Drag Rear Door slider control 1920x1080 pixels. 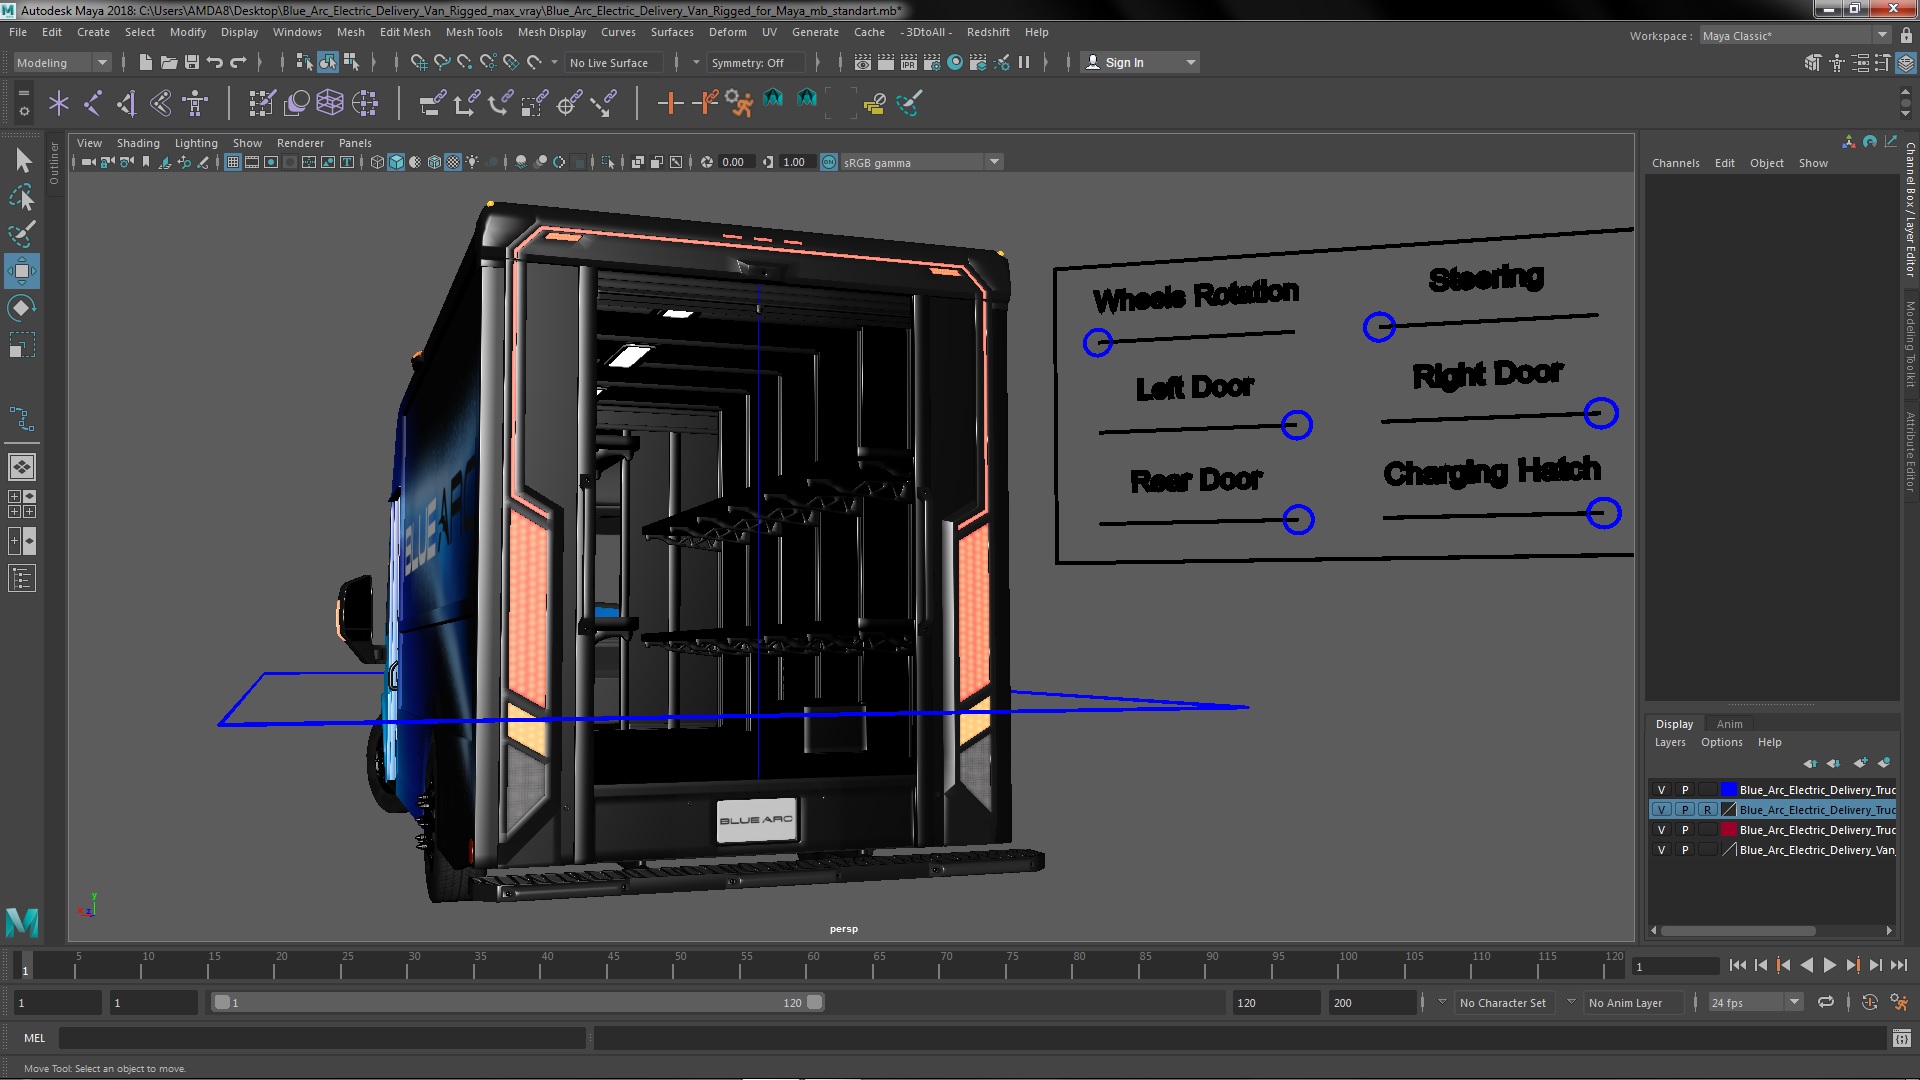tap(1295, 518)
